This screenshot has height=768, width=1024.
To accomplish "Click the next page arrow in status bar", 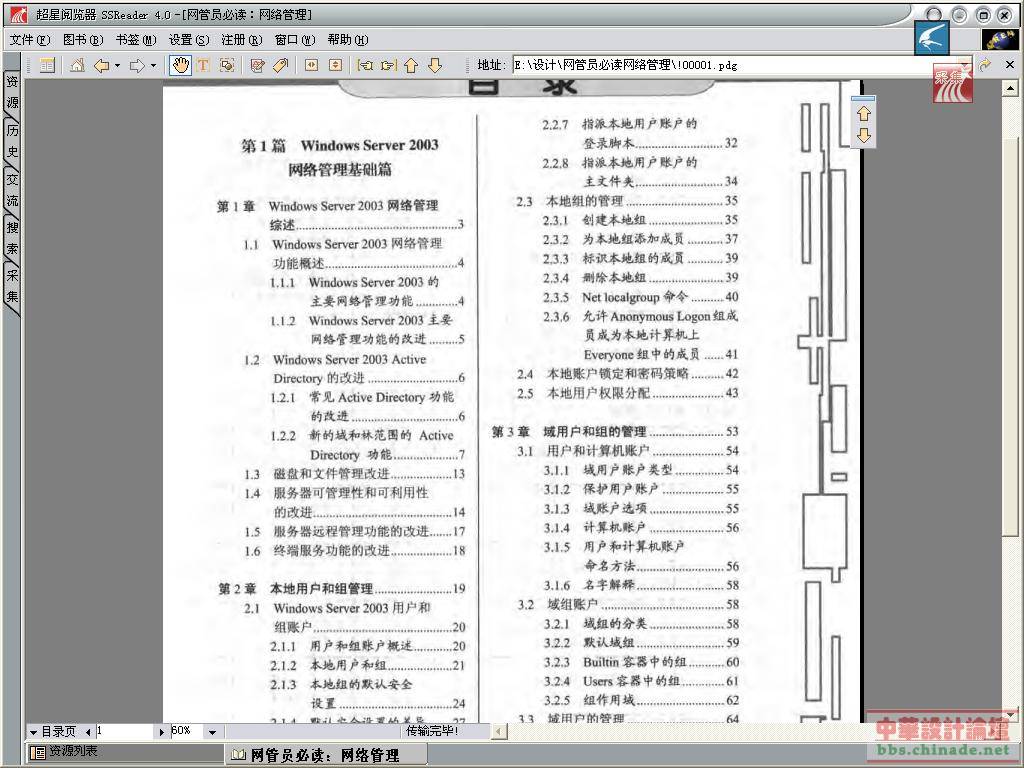I will 162,732.
